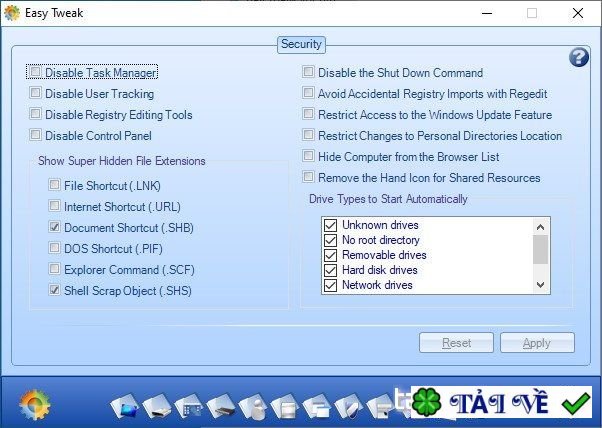The image size is (602, 428).
Task: Tick DOS Shortcut (.PIF) checkbox
Action: click(55, 248)
